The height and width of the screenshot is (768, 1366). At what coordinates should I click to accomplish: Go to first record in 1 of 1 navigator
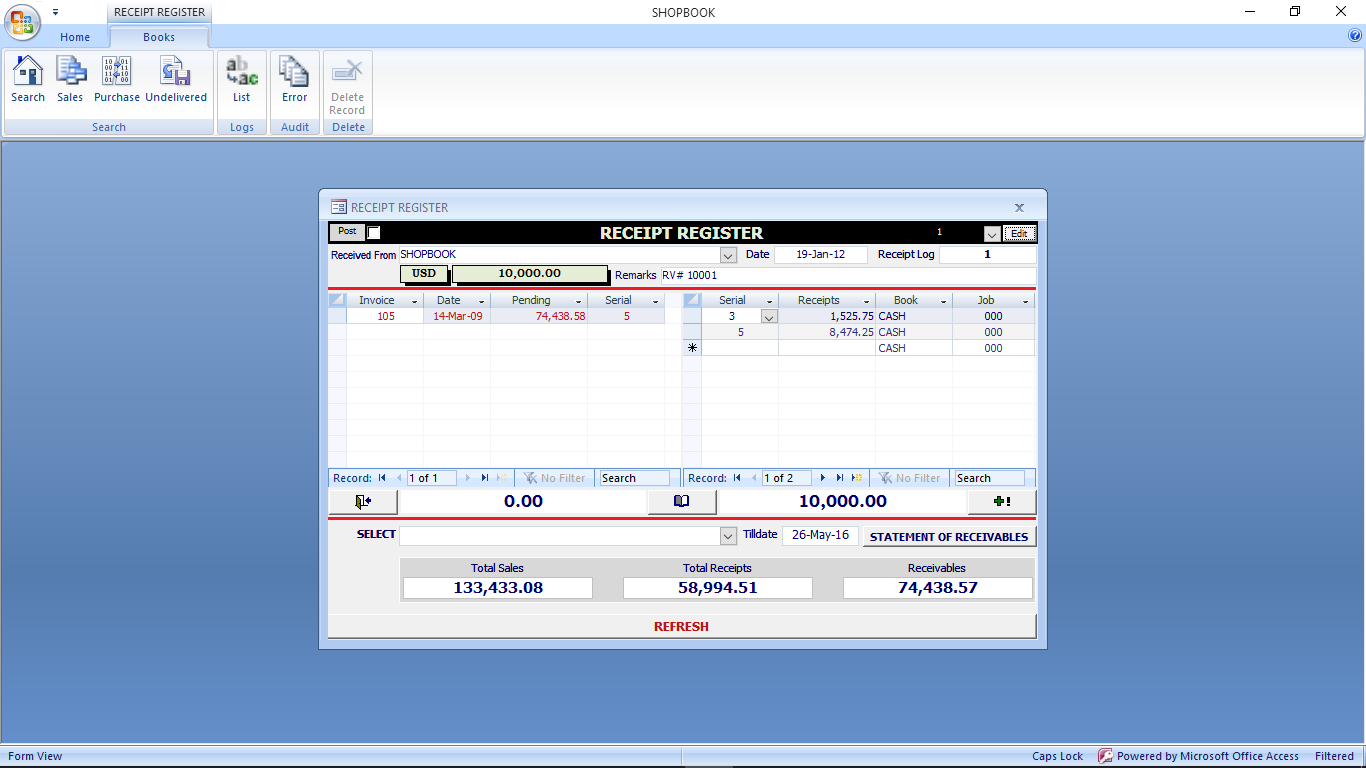pyautogui.click(x=382, y=478)
